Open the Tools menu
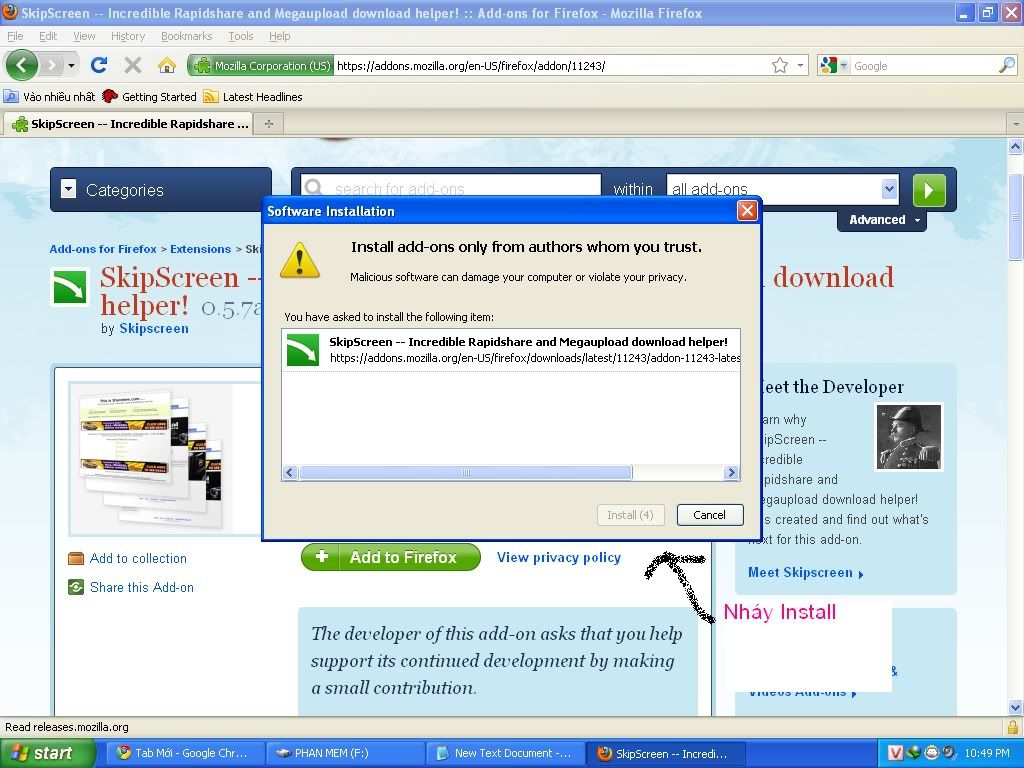The image size is (1024, 768). pyautogui.click(x=240, y=36)
